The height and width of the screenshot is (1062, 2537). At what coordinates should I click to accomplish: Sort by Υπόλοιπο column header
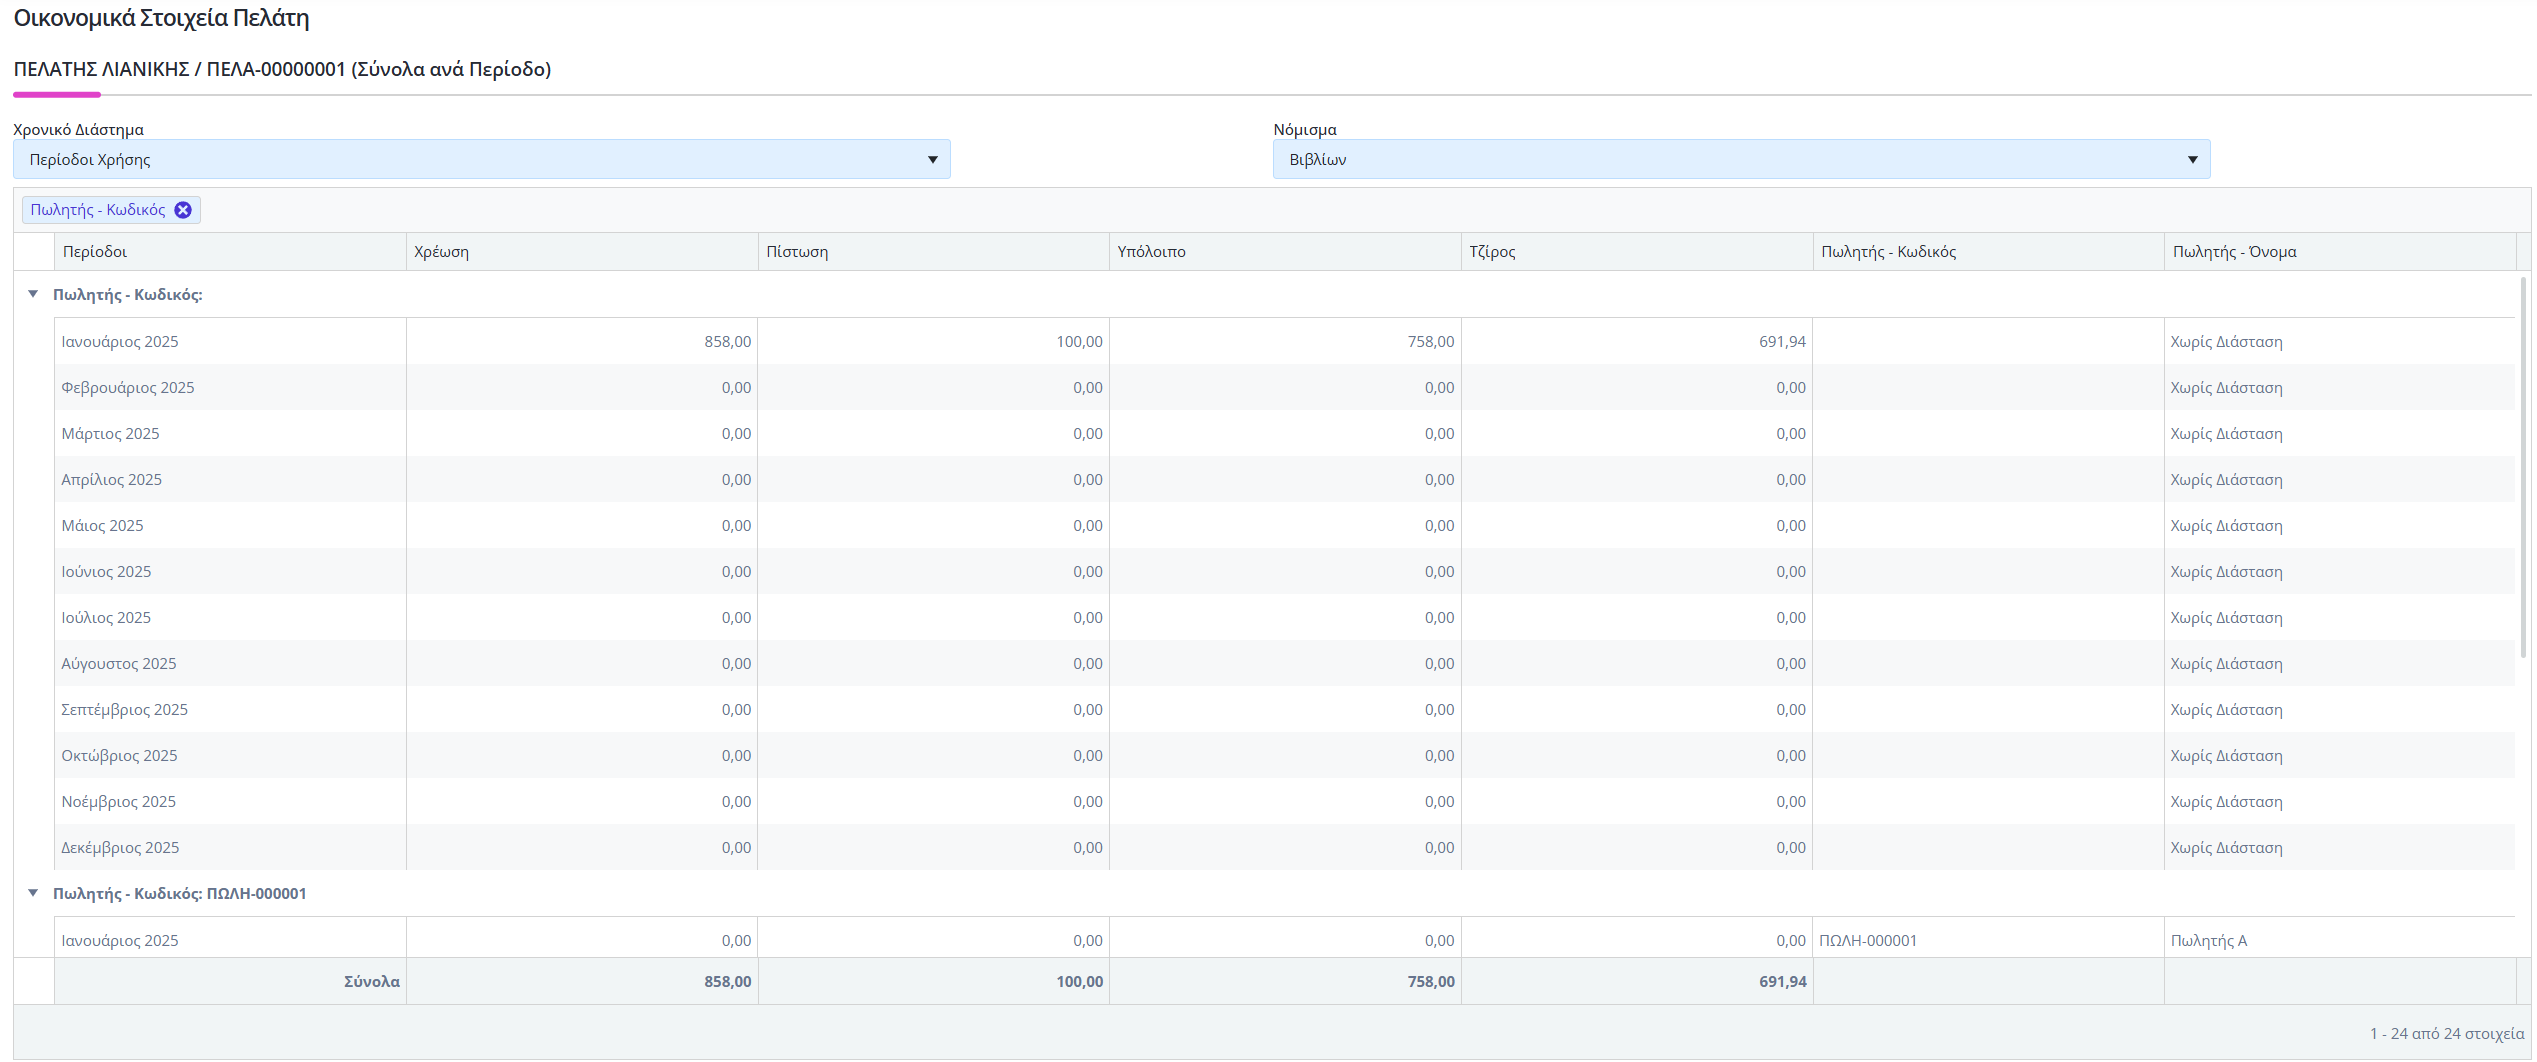click(x=1285, y=252)
